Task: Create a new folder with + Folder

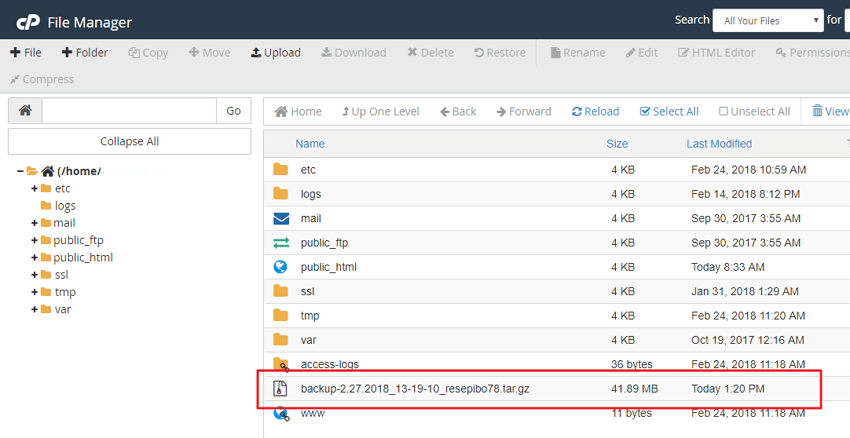Action: tap(84, 53)
